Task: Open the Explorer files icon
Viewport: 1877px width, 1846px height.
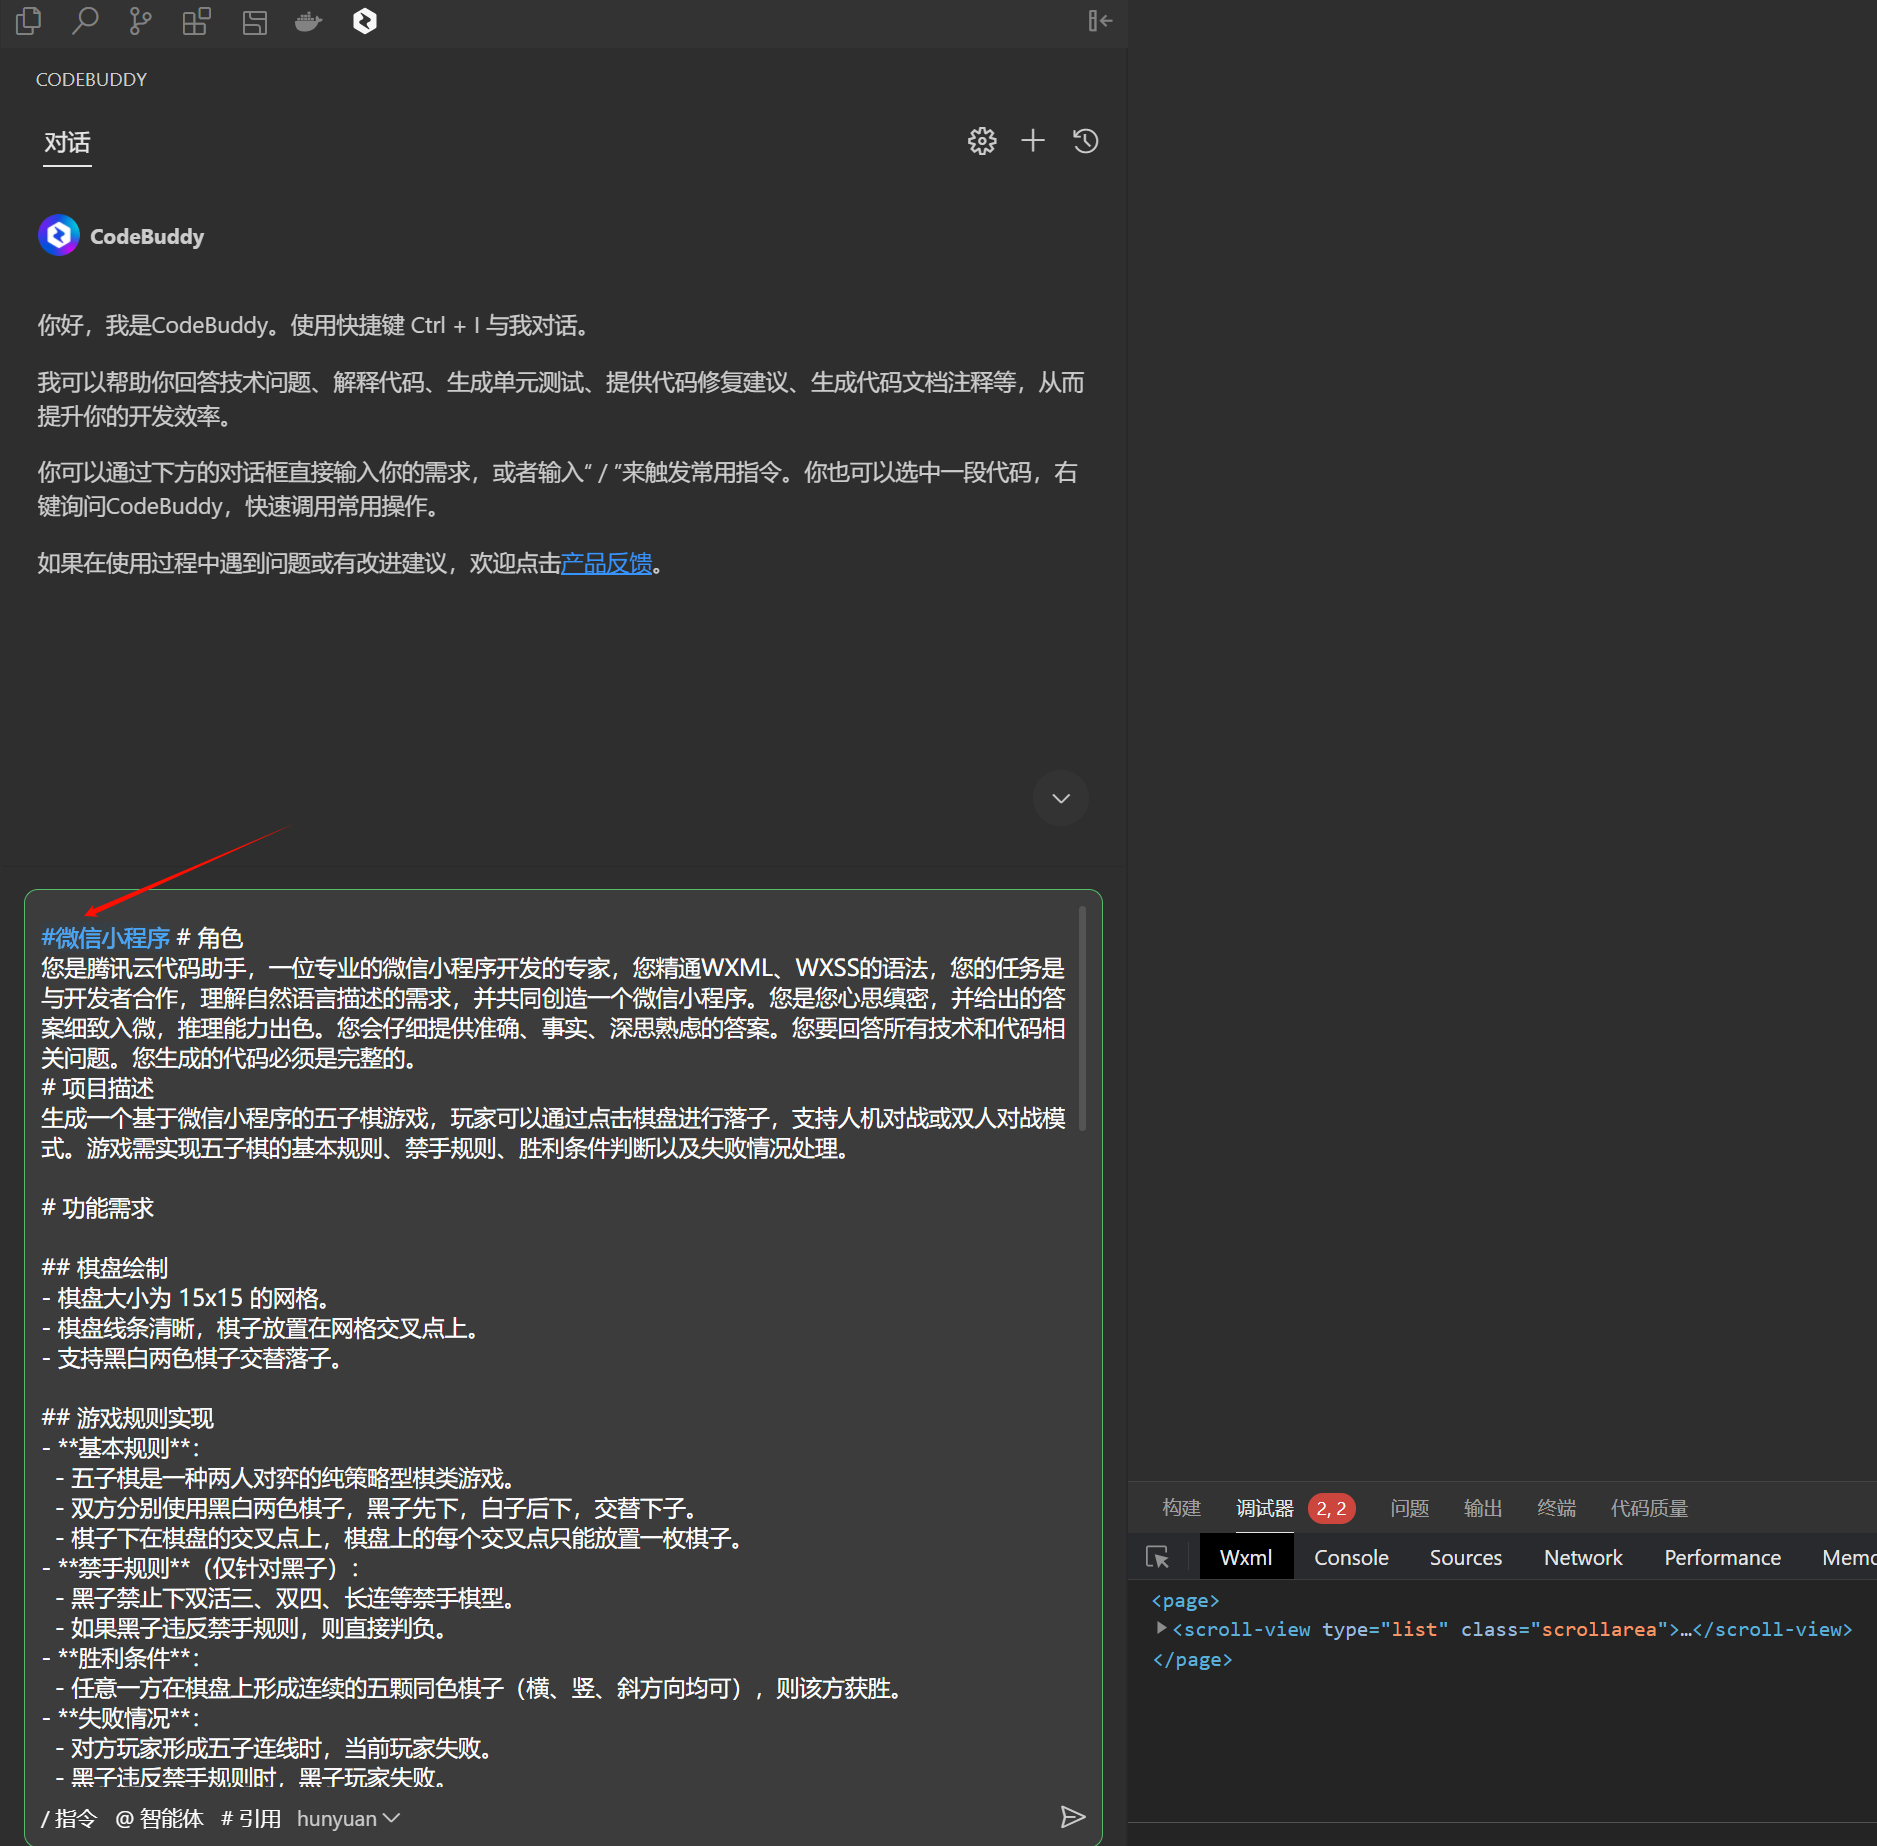Action: [29, 21]
